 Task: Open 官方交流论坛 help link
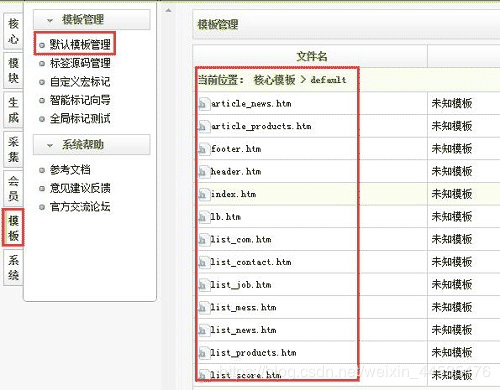tap(80, 207)
